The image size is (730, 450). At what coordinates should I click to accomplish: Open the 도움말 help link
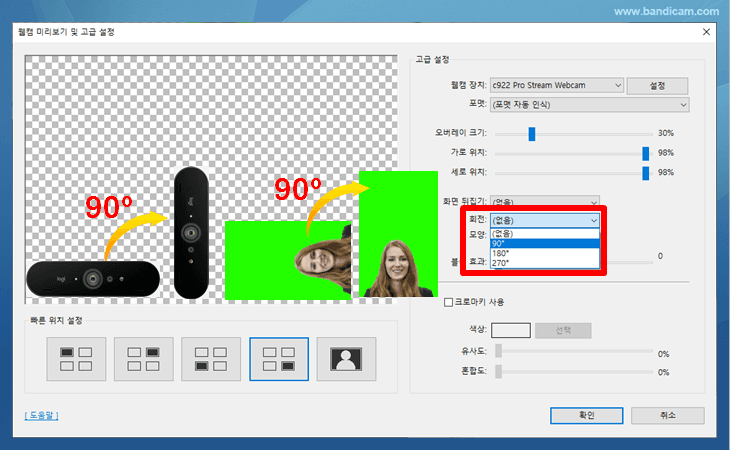click(x=41, y=415)
